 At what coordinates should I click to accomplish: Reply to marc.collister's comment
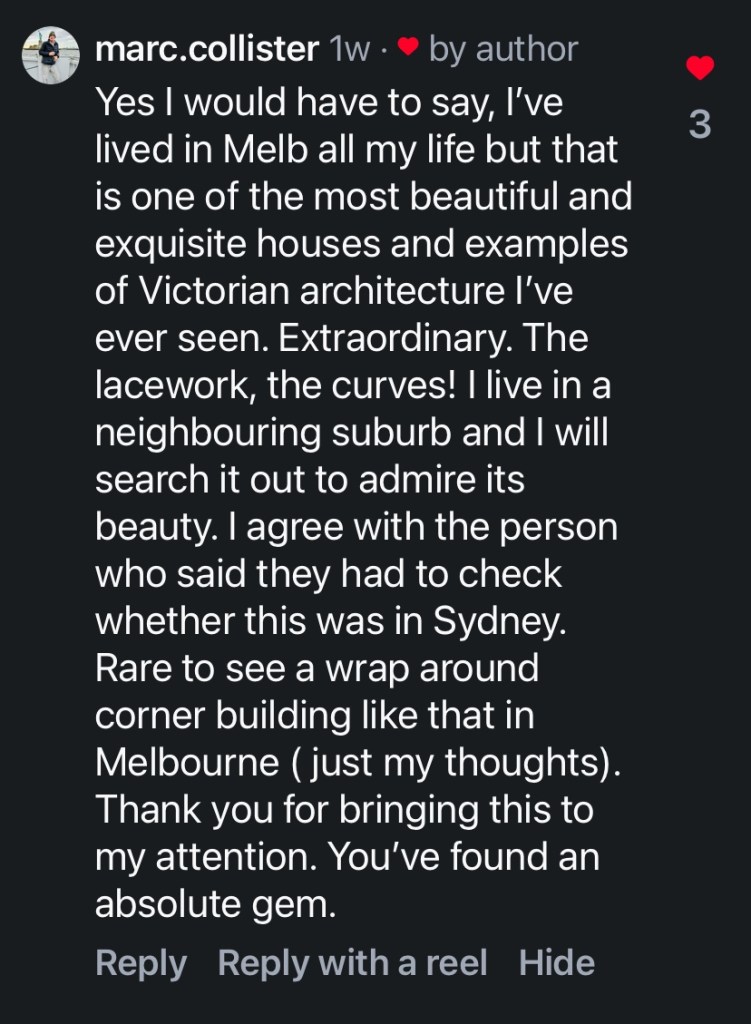click(140, 963)
